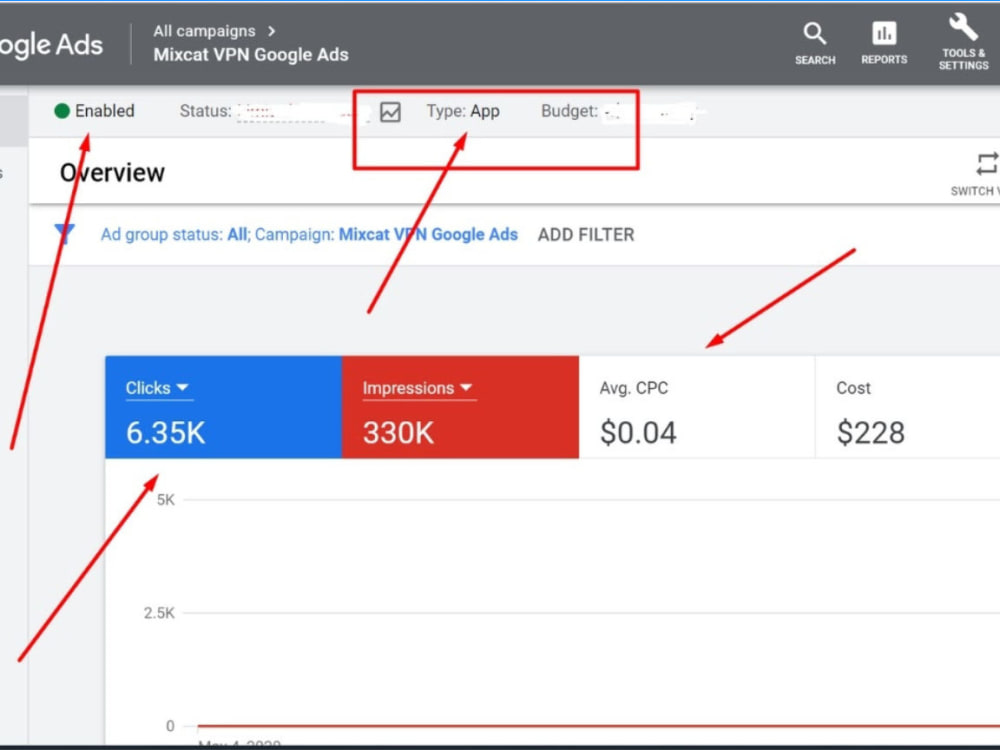Click the filter funnel icon
1000x750 pixels.
tap(64, 234)
